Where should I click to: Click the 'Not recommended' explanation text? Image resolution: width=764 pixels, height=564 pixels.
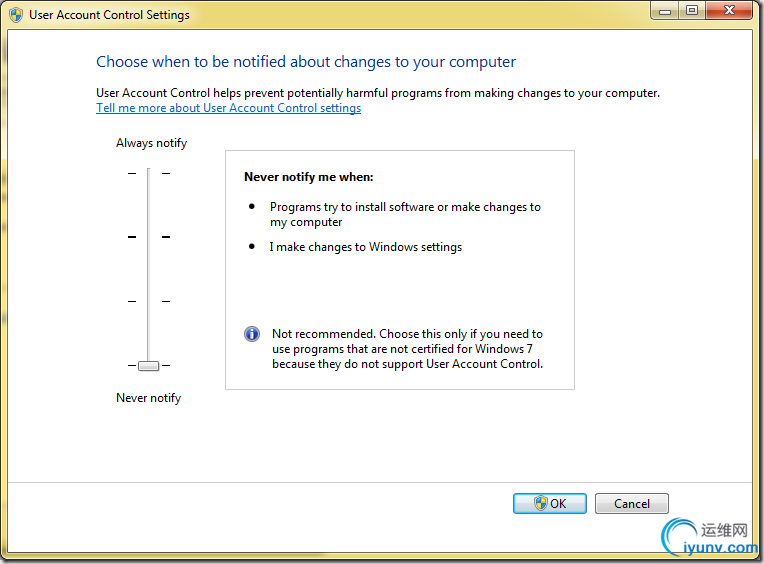407,349
